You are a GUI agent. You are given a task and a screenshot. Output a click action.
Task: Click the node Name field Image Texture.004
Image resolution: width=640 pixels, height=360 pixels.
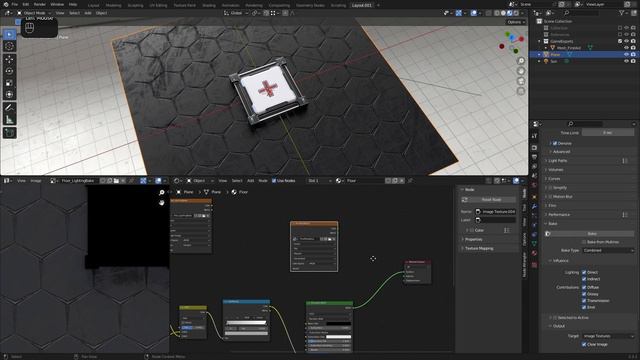pos(495,211)
